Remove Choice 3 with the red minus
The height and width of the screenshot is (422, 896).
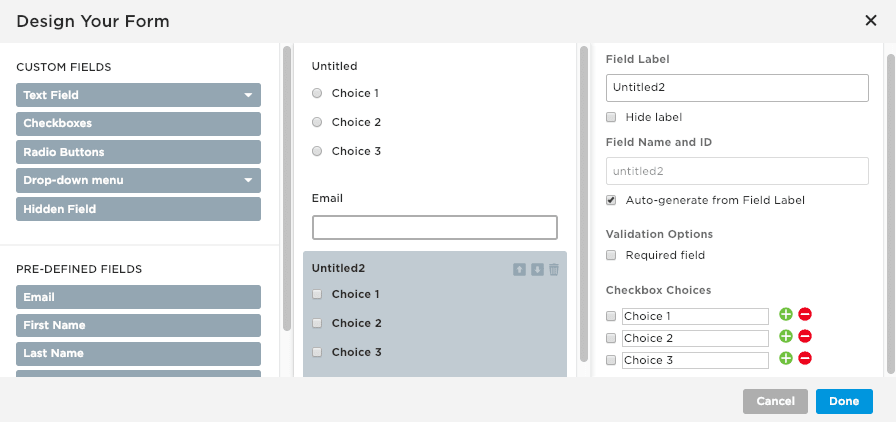pyautogui.click(x=805, y=359)
